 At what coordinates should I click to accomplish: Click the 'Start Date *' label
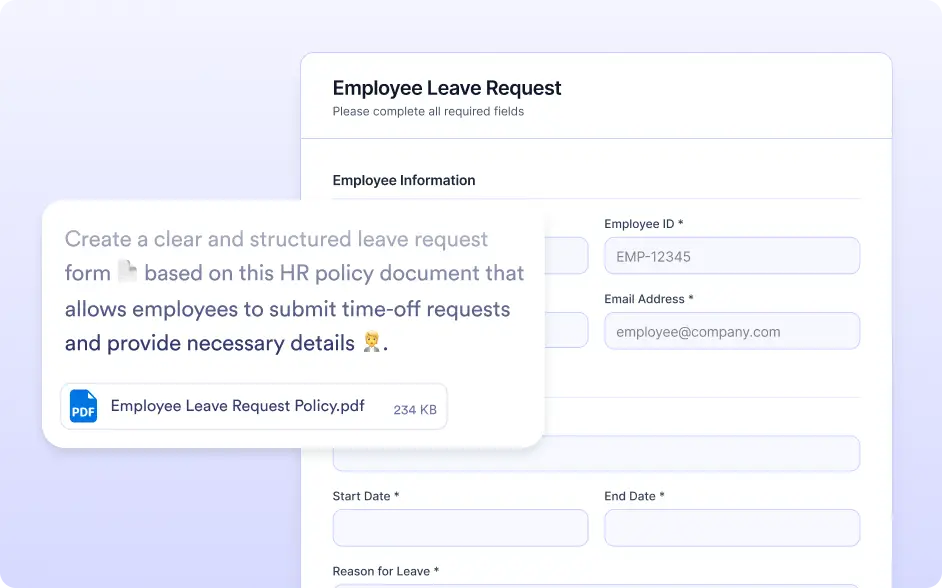click(366, 496)
